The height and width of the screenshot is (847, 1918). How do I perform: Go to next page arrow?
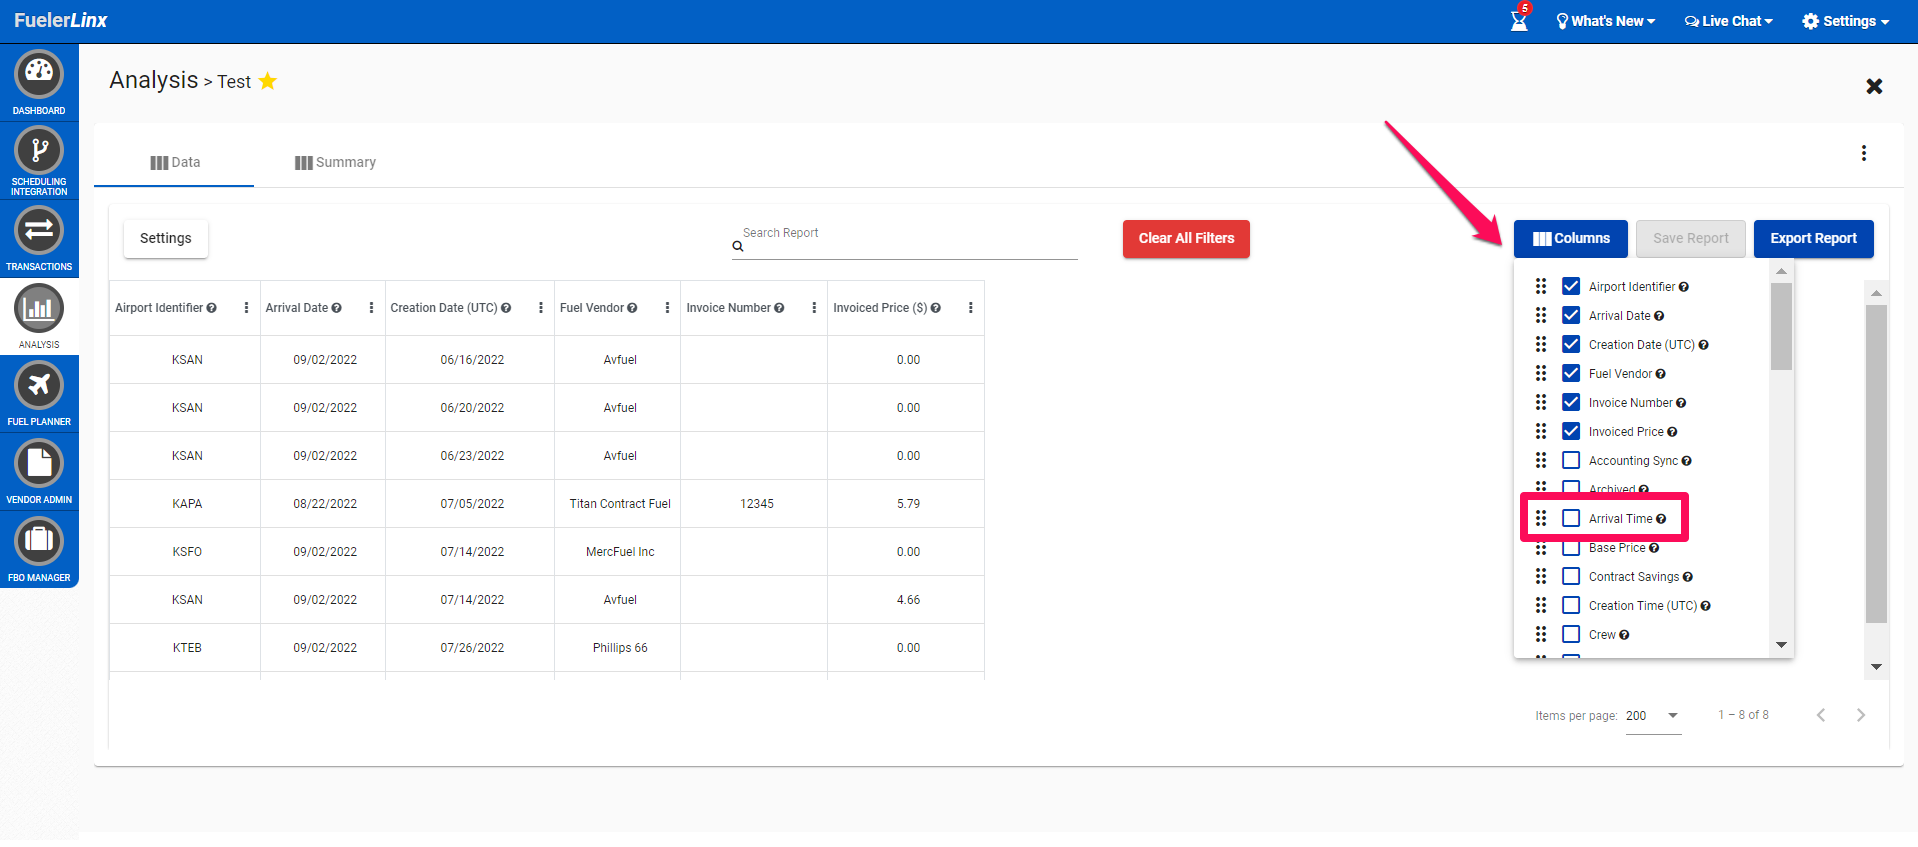[1861, 715]
